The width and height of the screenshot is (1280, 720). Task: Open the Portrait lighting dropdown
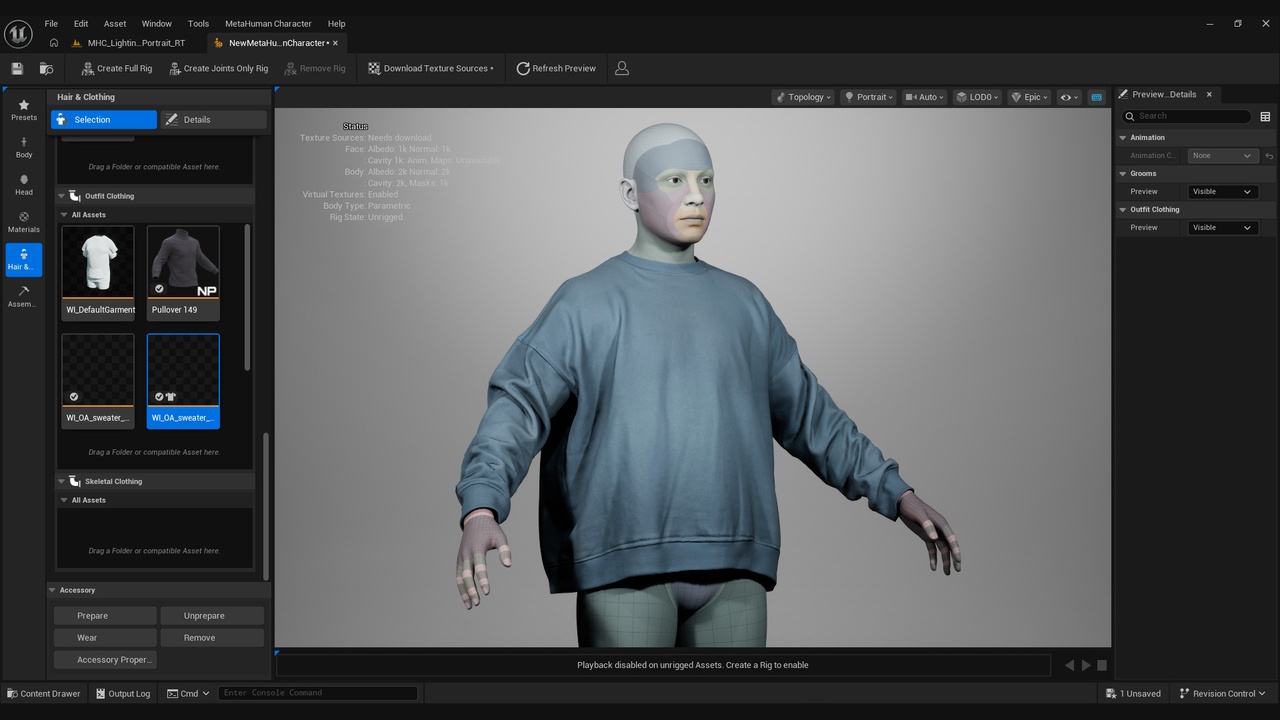(x=868, y=97)
